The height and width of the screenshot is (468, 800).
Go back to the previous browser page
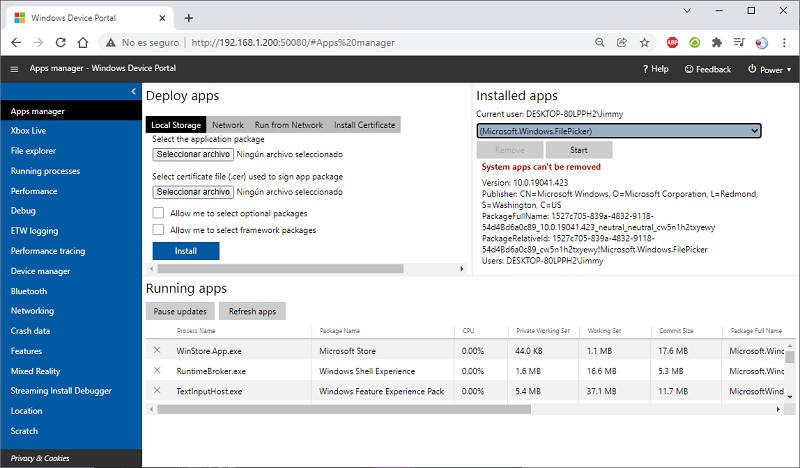click(16, 43)
